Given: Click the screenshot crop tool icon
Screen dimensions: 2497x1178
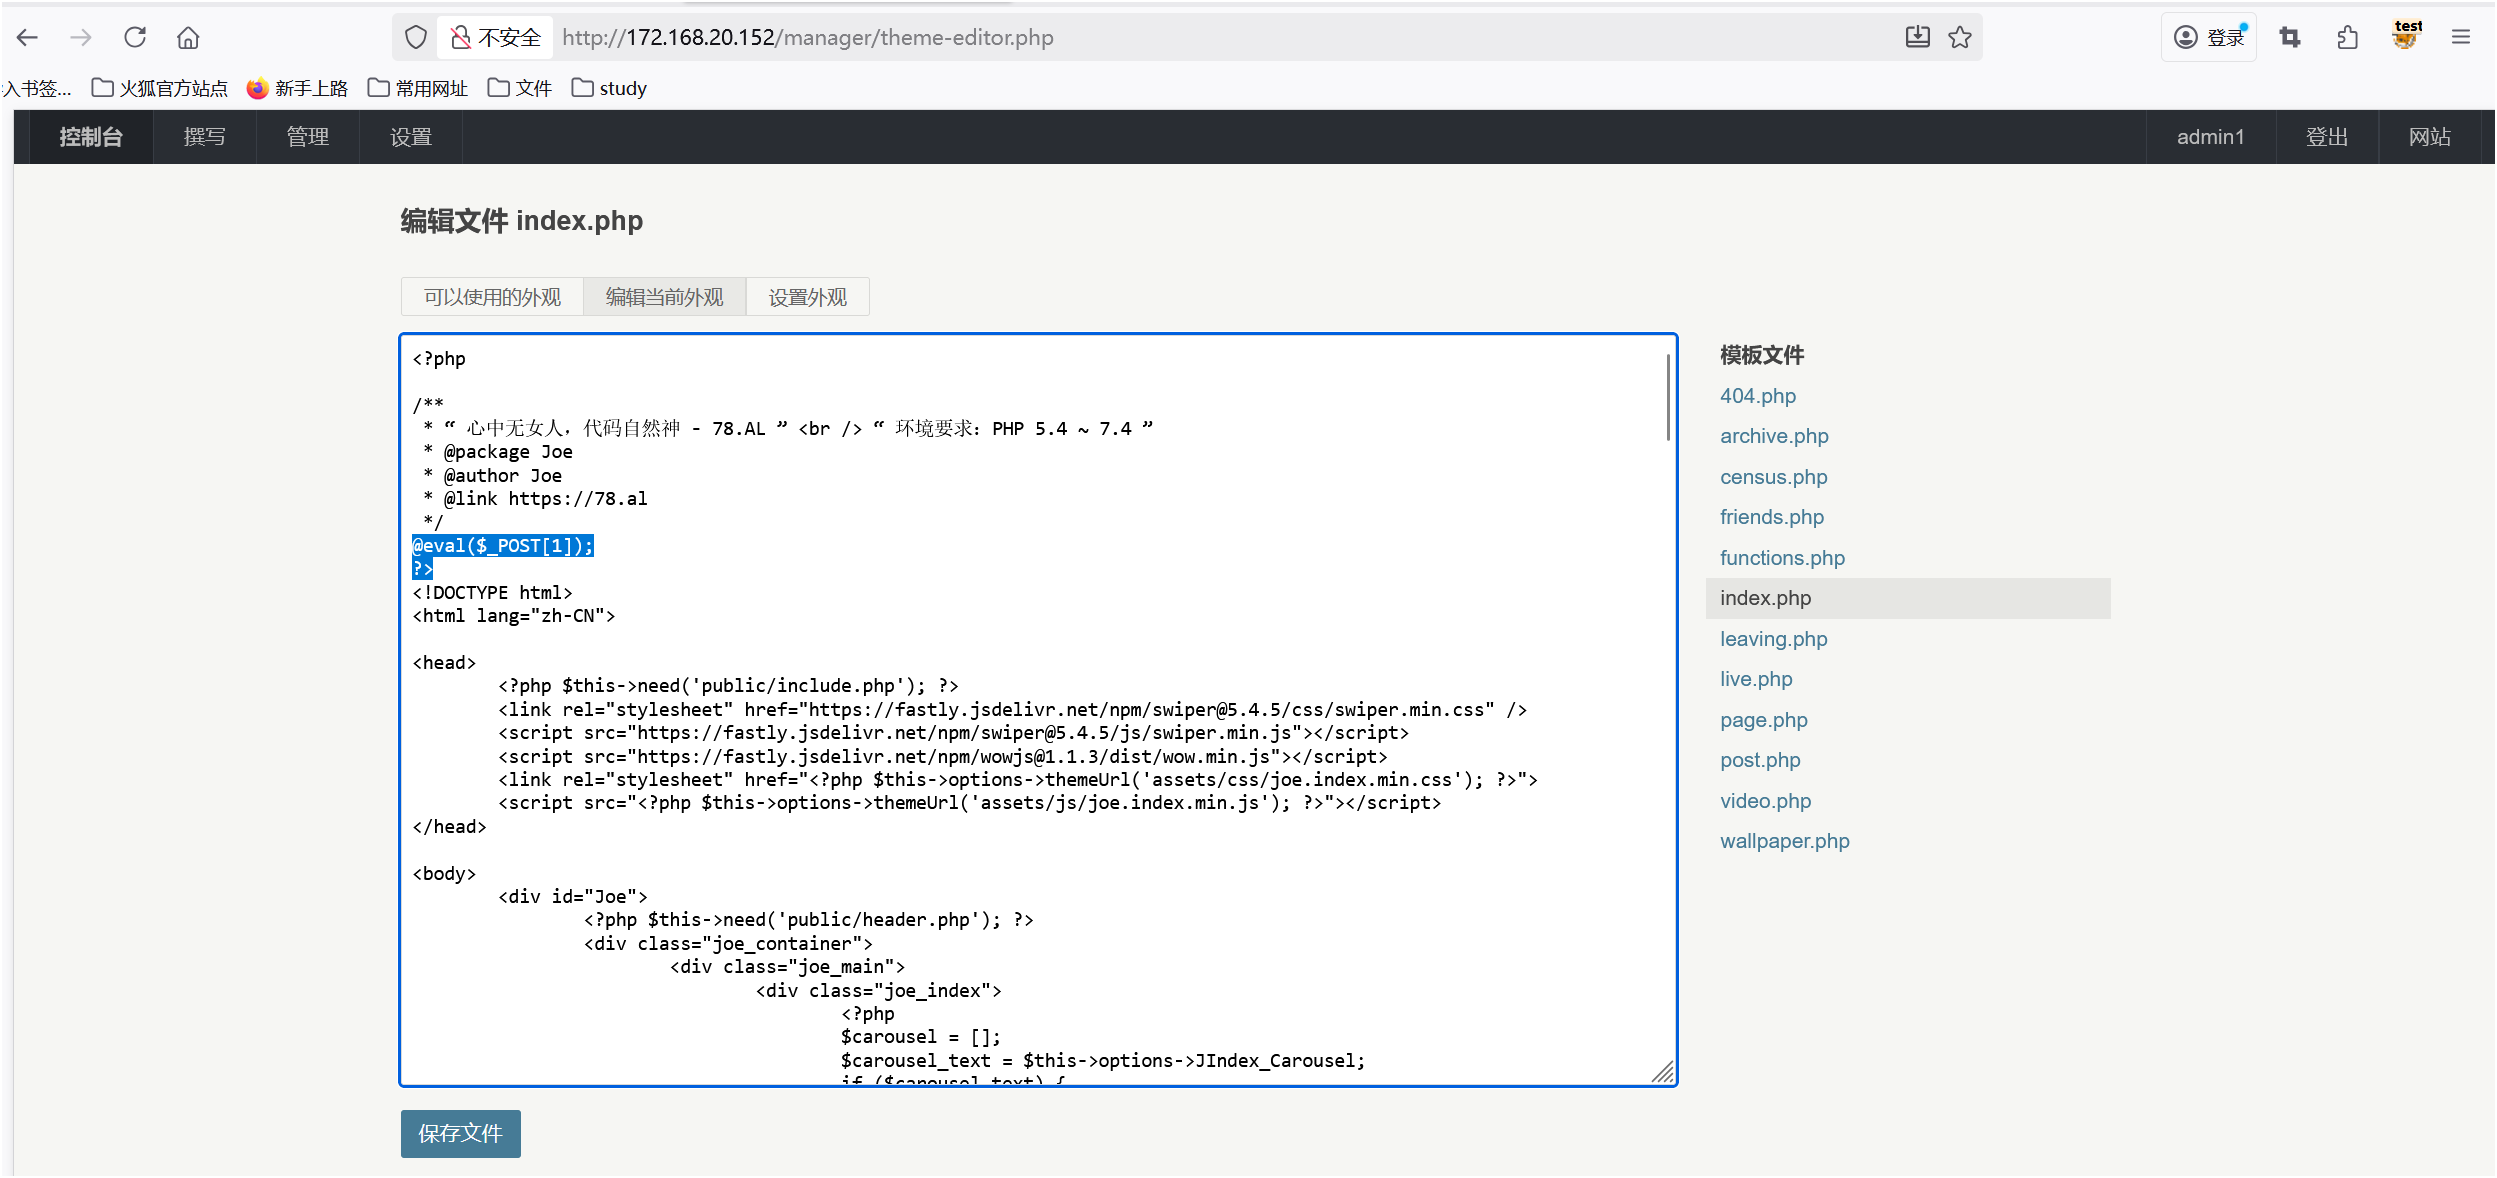Looking at the screenshot, I should pos(2290,38).
